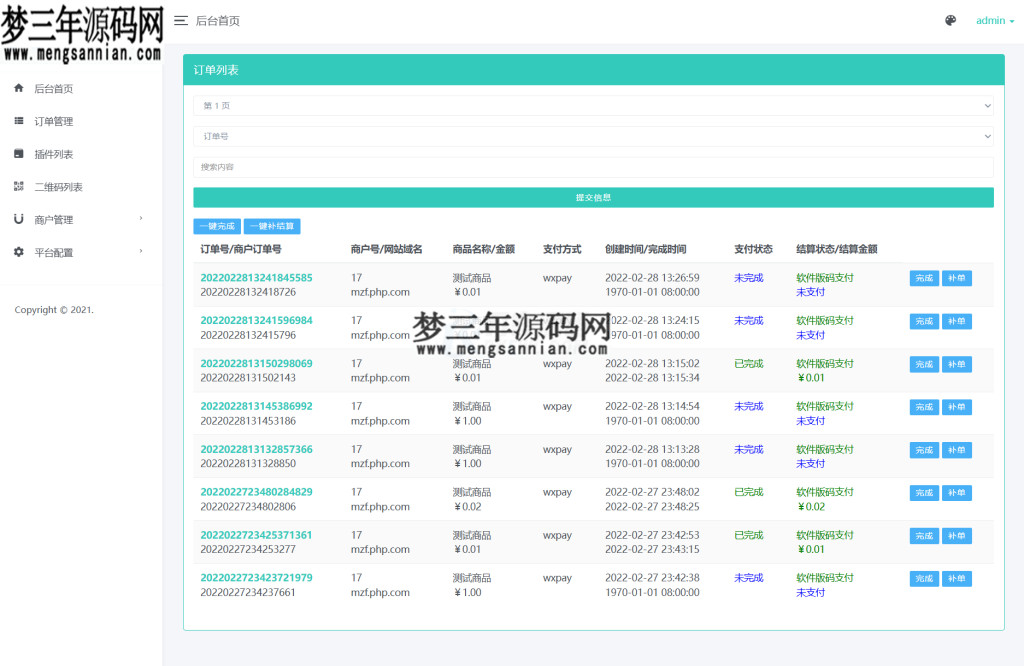Open order link 2022022813241845585
Image resolution: width=1024 pixels, height=666 pixels.
(x=256, y=278)
